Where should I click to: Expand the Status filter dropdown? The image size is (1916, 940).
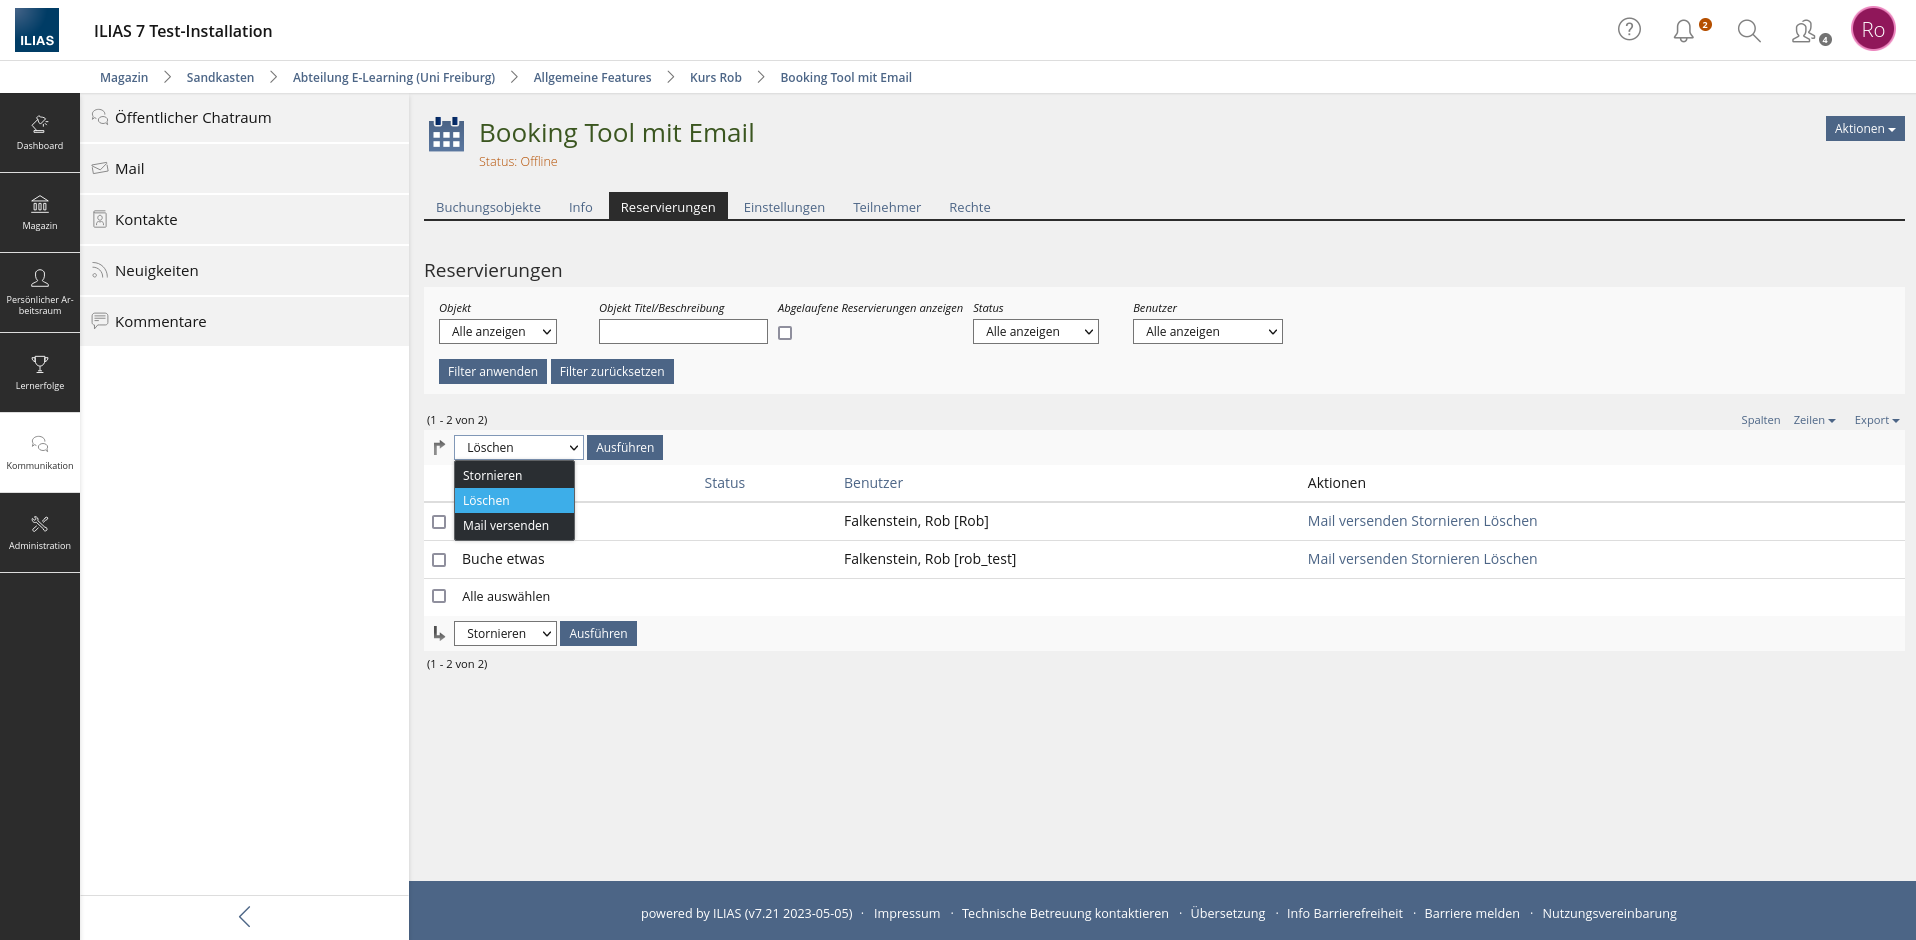pos(1035,332)
